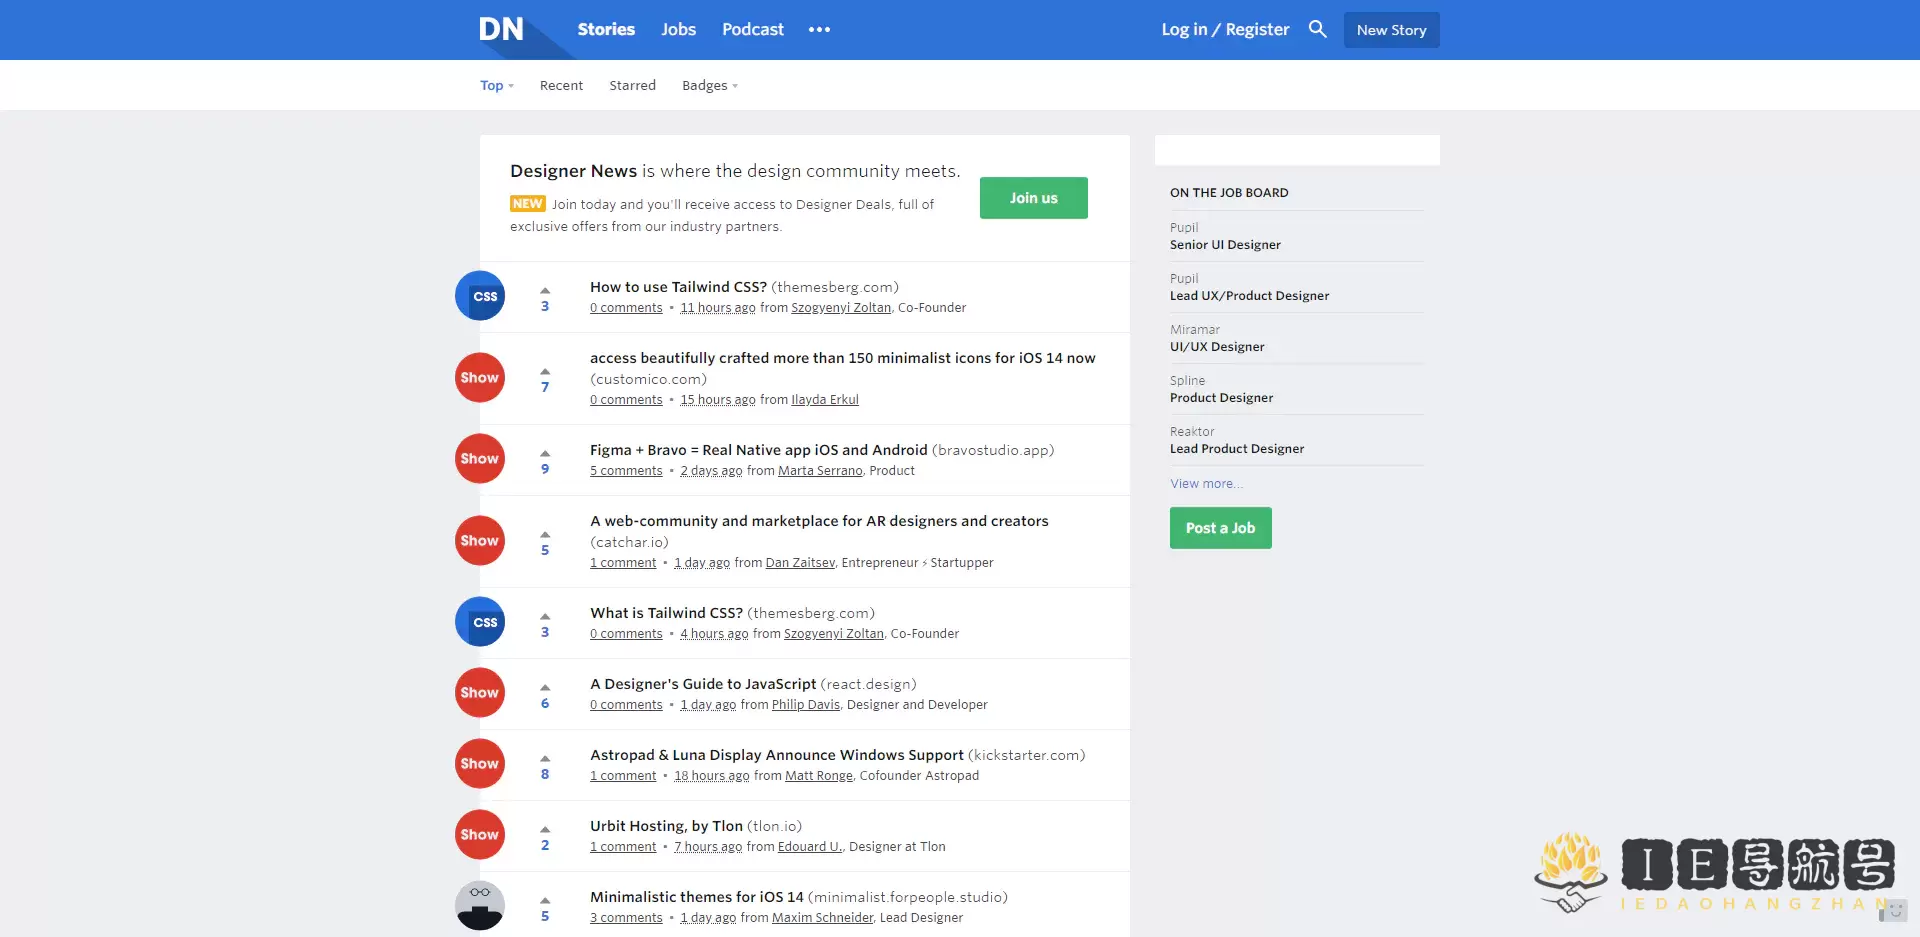View Matt Ronge's profile

click(x=819, y=776)
